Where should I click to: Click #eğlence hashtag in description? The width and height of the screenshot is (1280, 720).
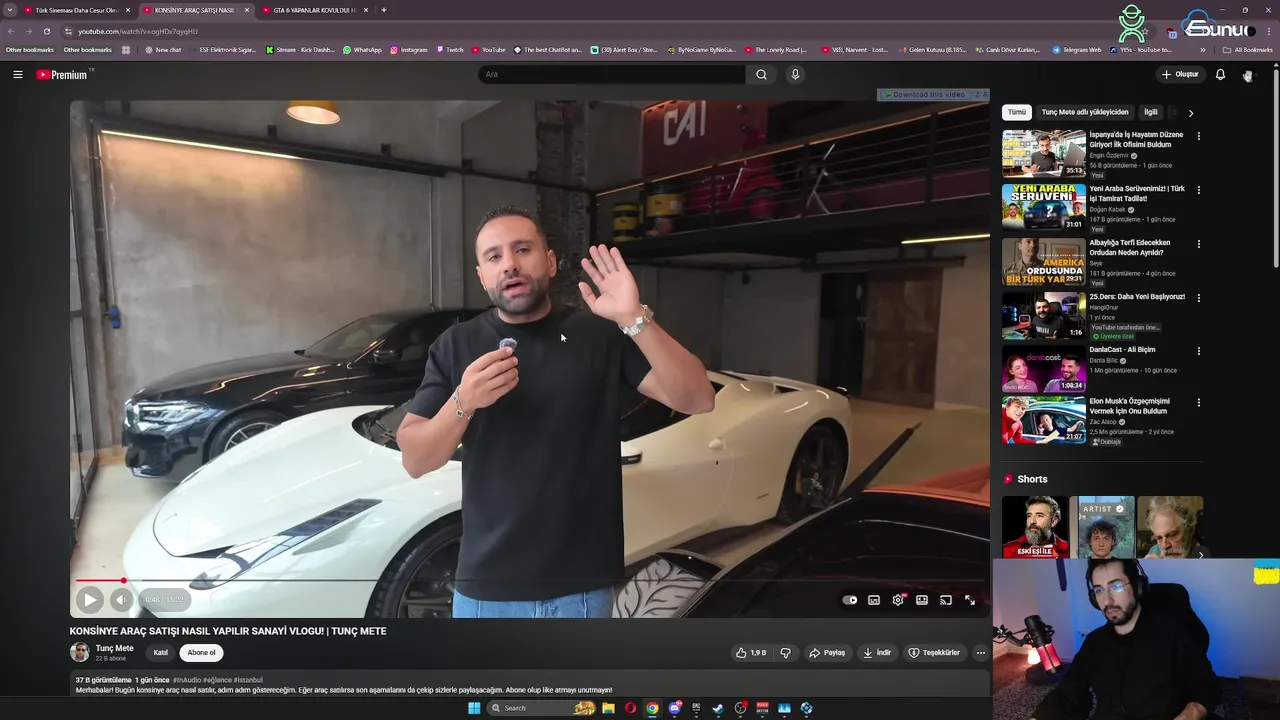[217, 680]
